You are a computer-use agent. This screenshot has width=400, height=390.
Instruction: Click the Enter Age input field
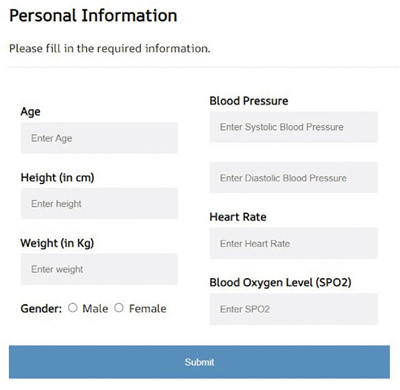(99, 138)
